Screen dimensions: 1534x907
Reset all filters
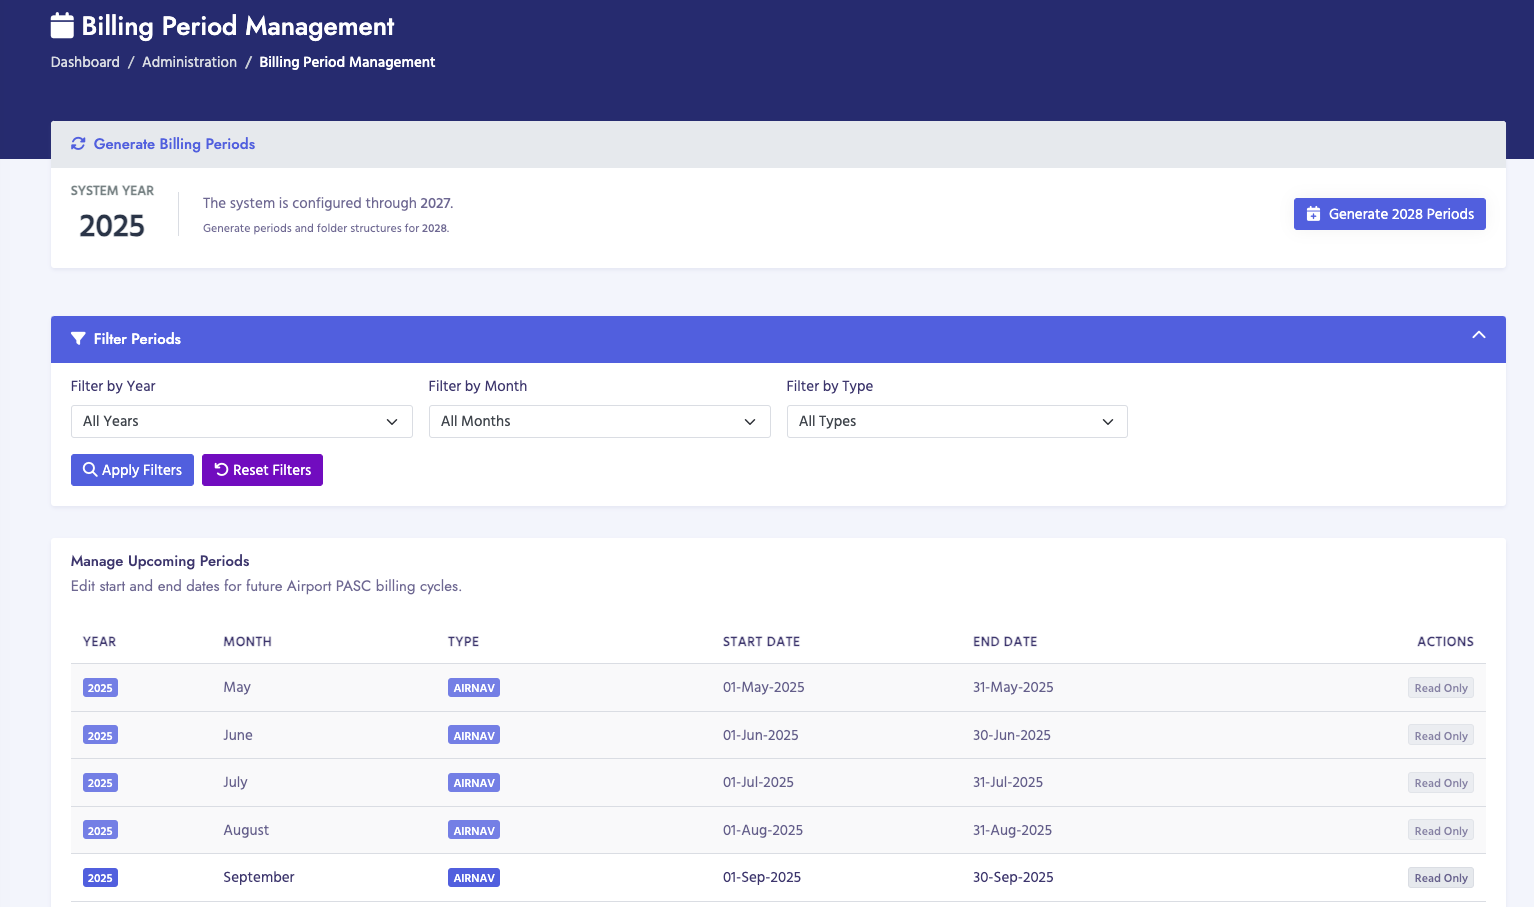pyautogui.click(x=262, y=470)
